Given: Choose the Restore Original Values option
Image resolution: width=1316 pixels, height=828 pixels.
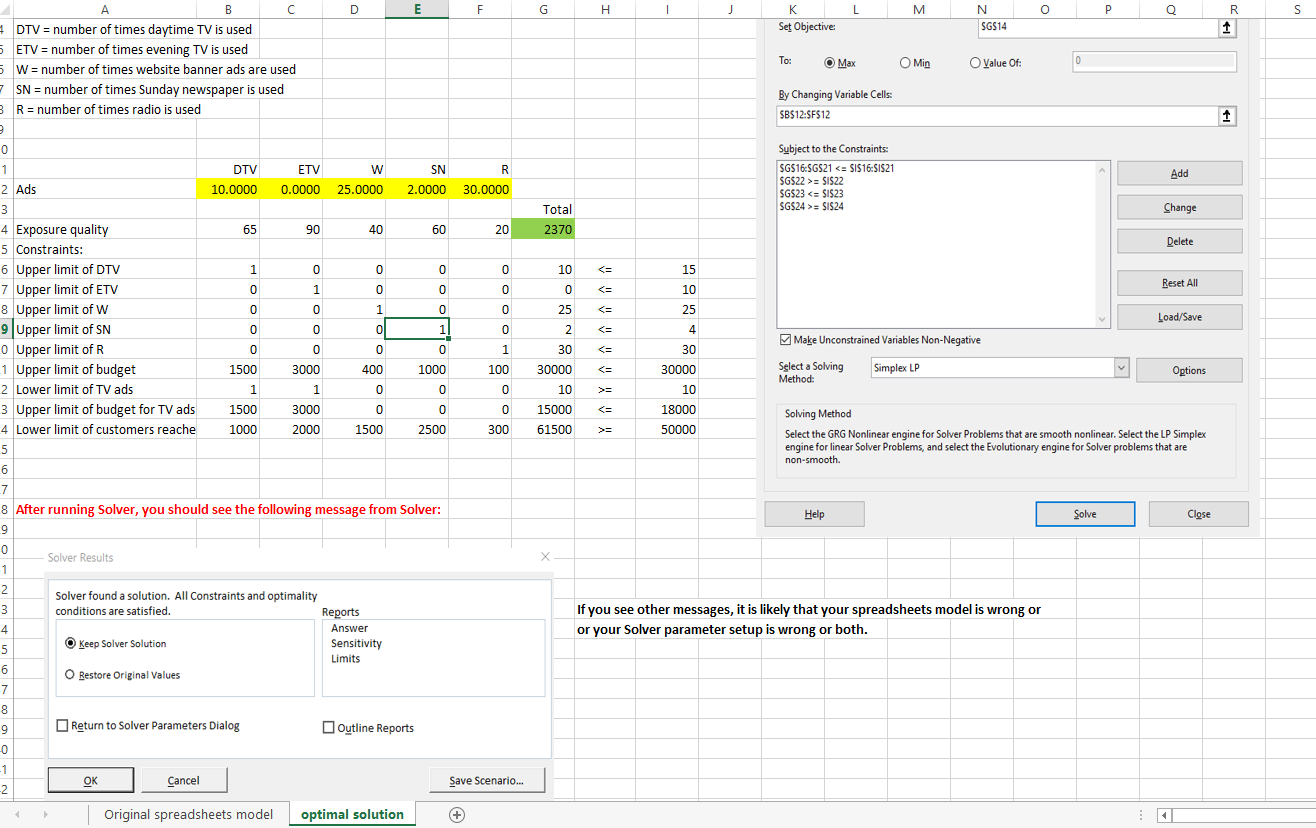Looking at the screenshot, I should point(70,674).
